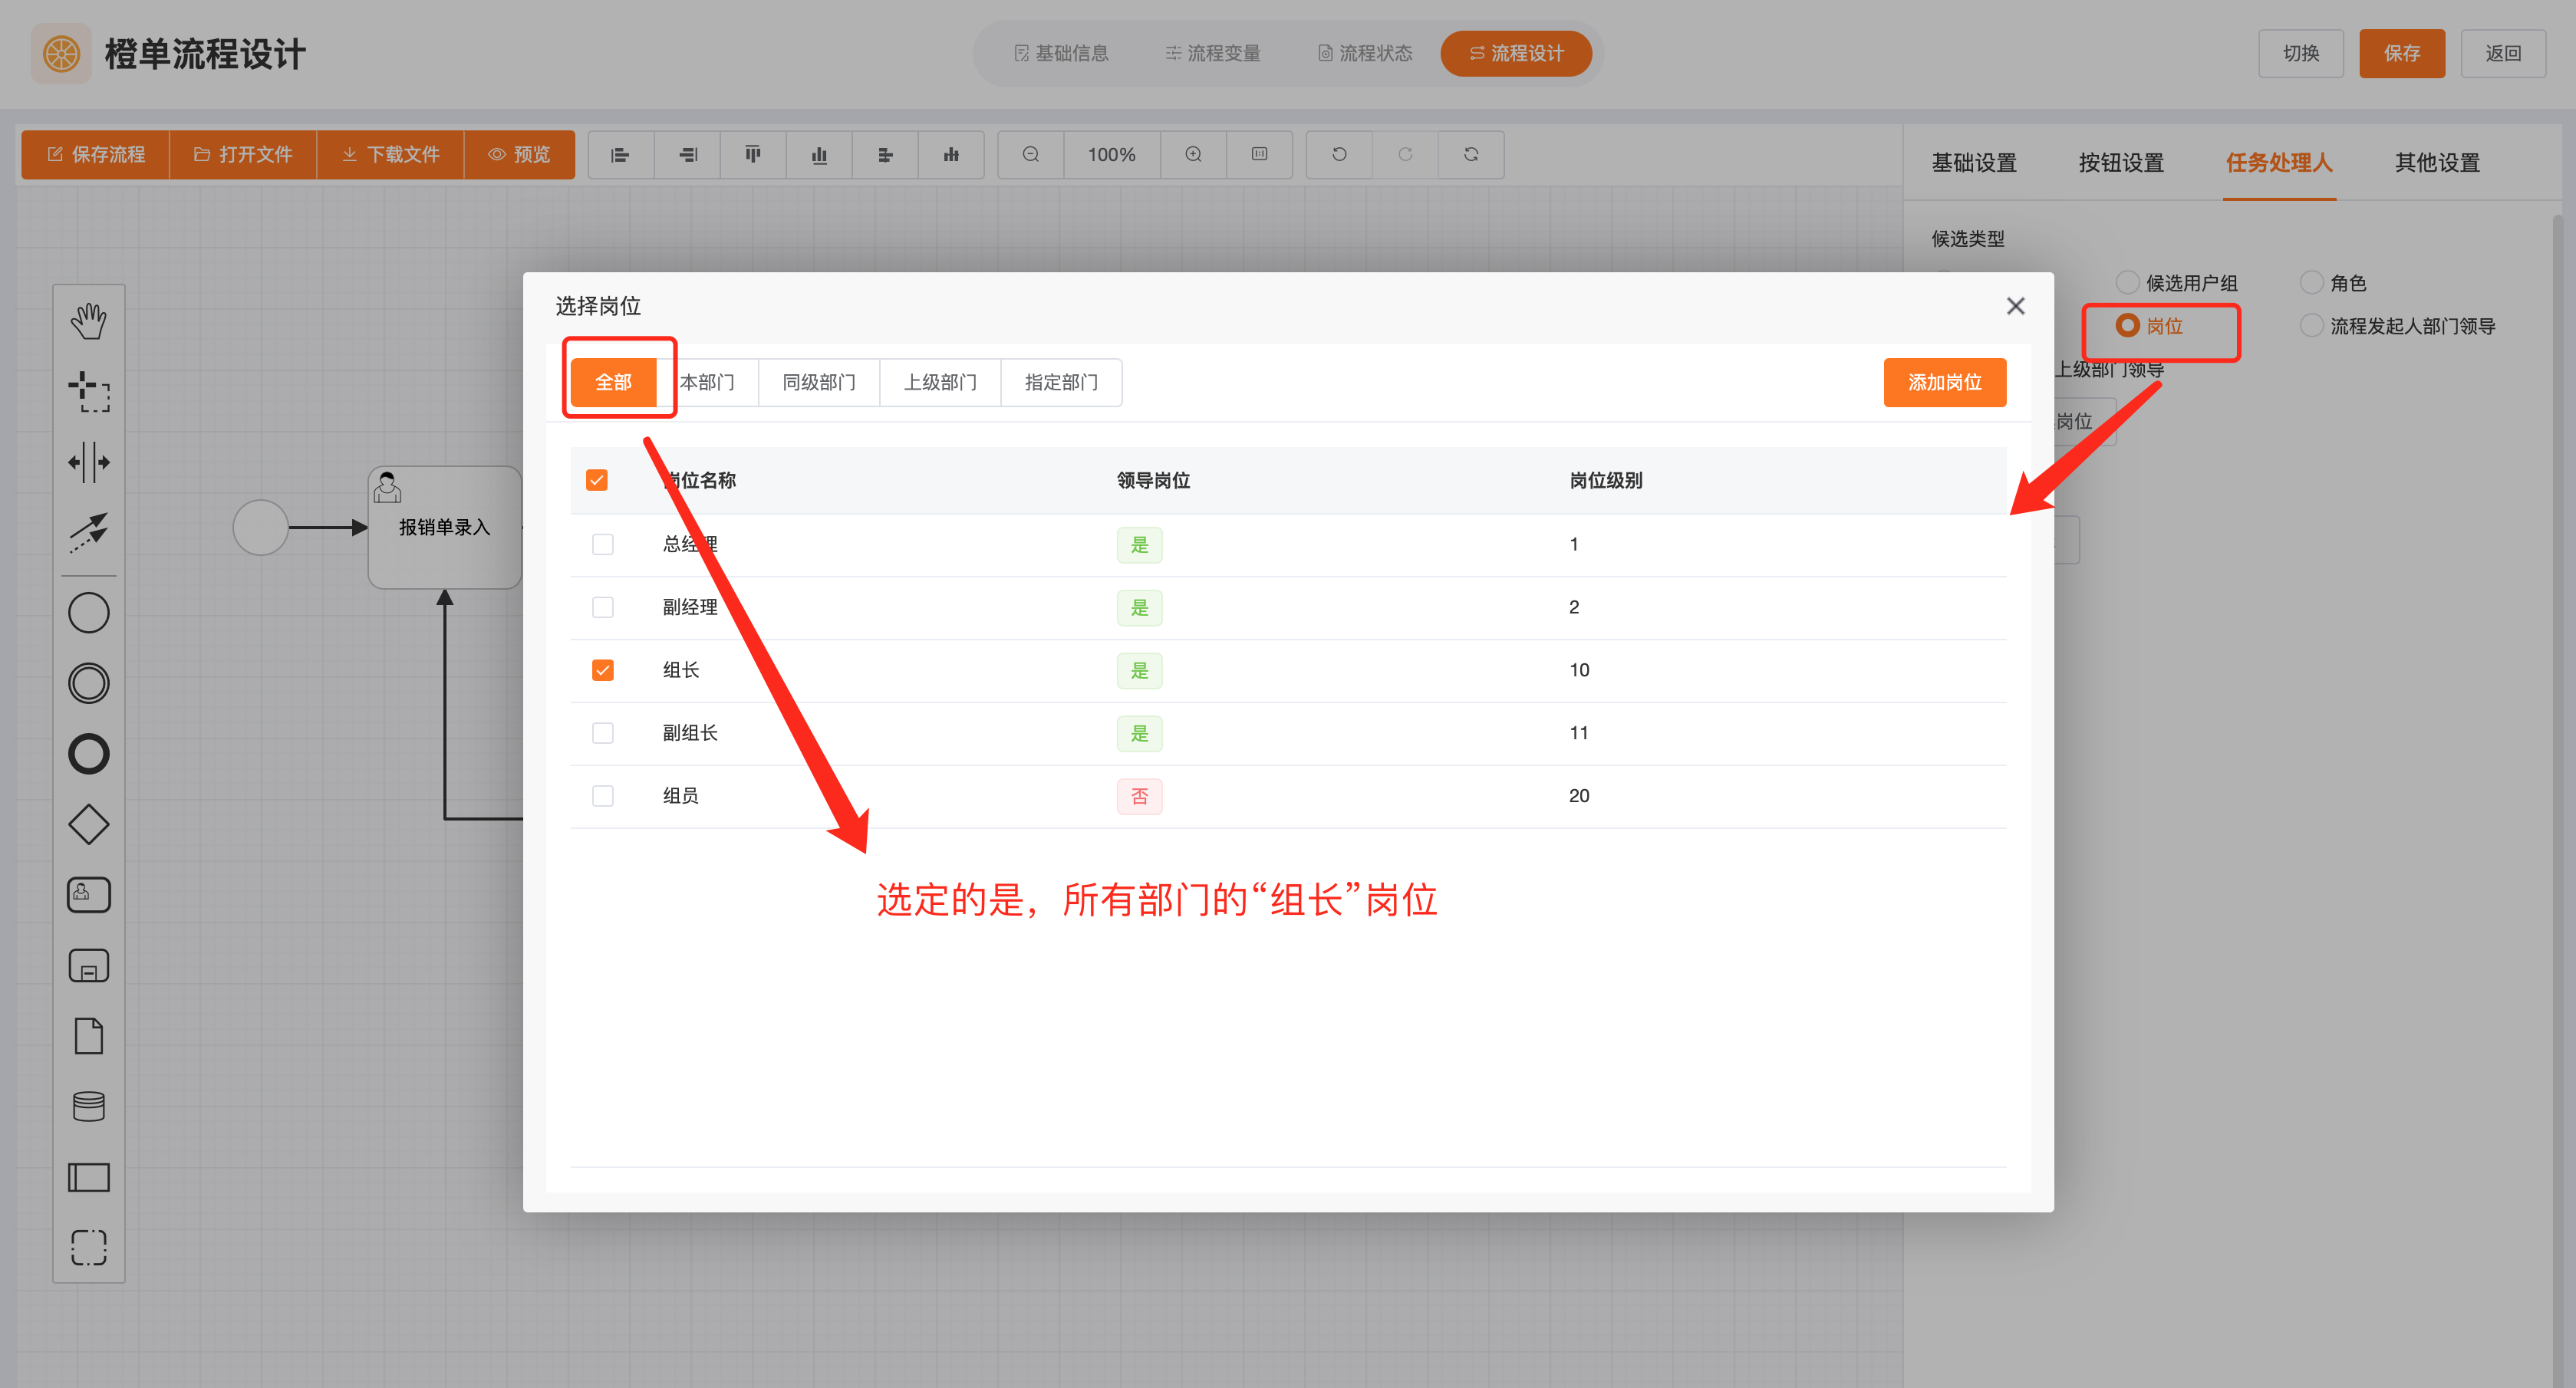Pick the data object page shape

[x=89, y=1036]
